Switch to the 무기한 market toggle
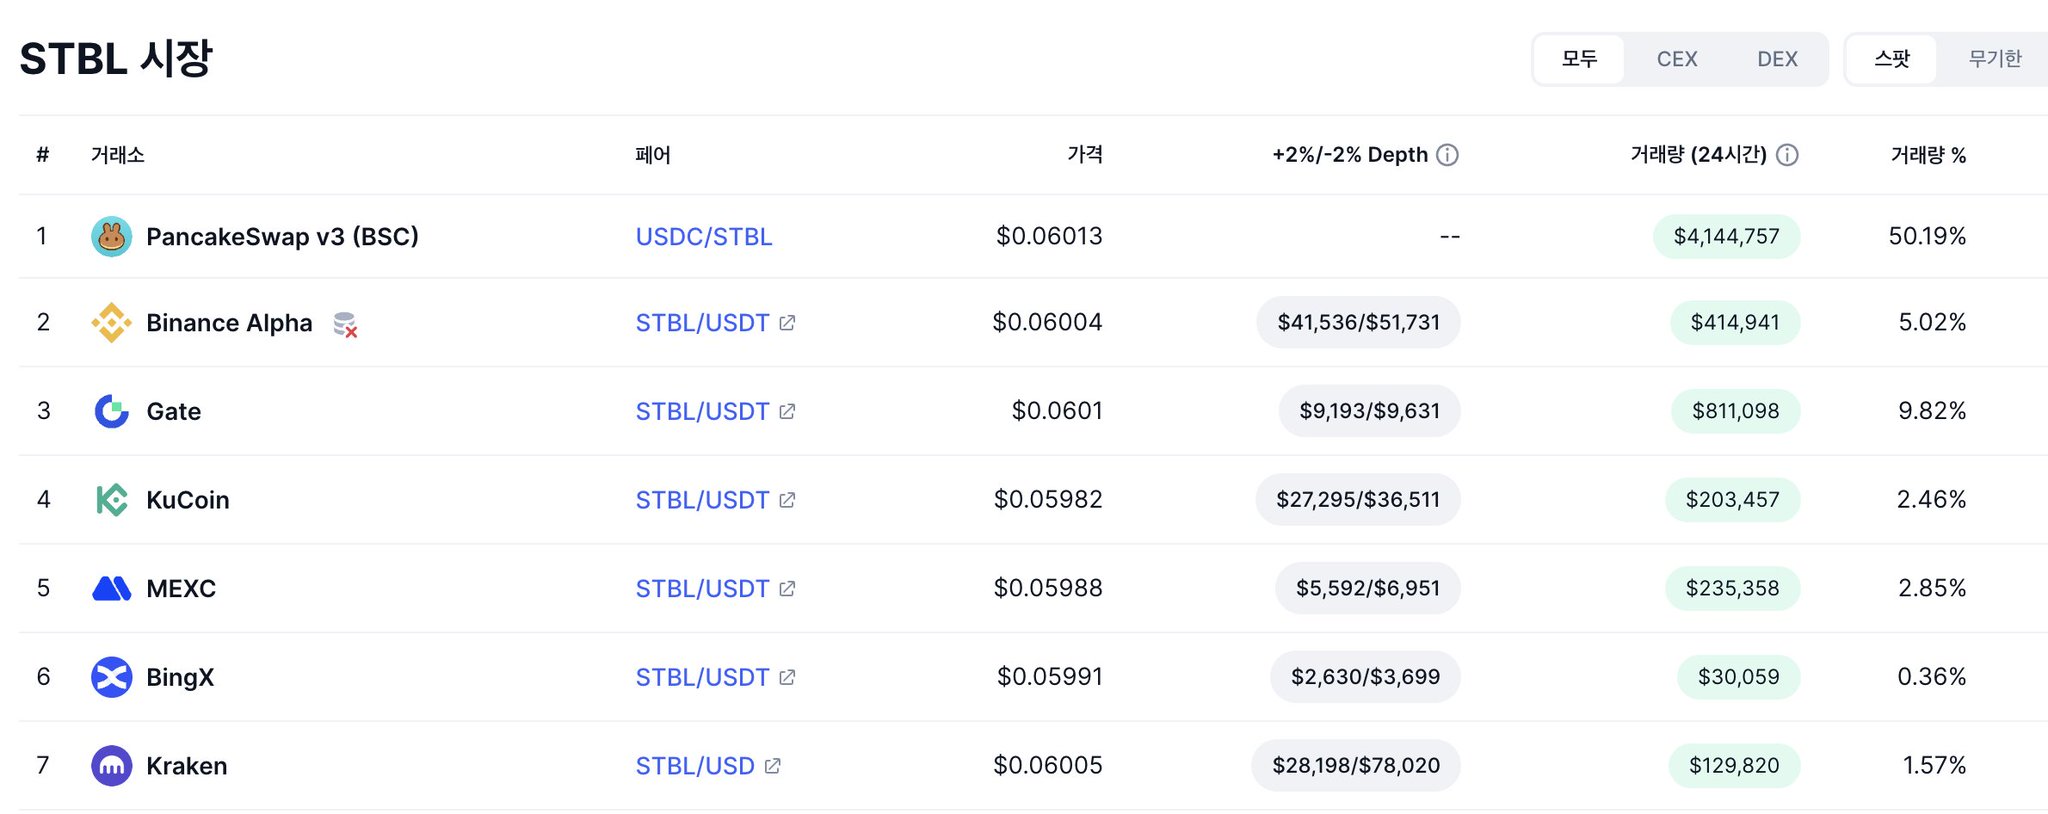The height and width of the screenshot is (814, 2048). [x=1994, y=59]
